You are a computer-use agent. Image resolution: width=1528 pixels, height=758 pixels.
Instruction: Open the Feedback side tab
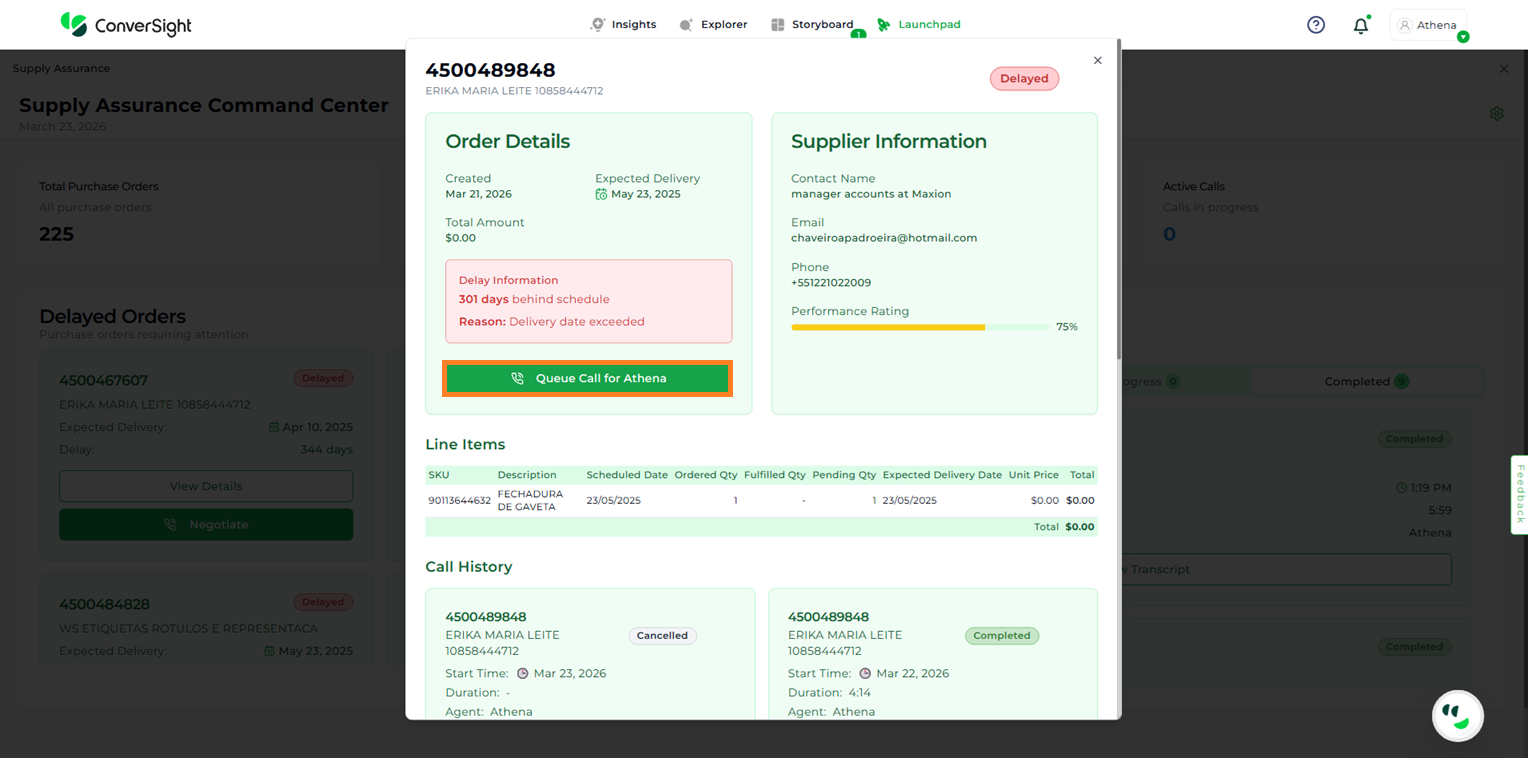pos(1519,494)
